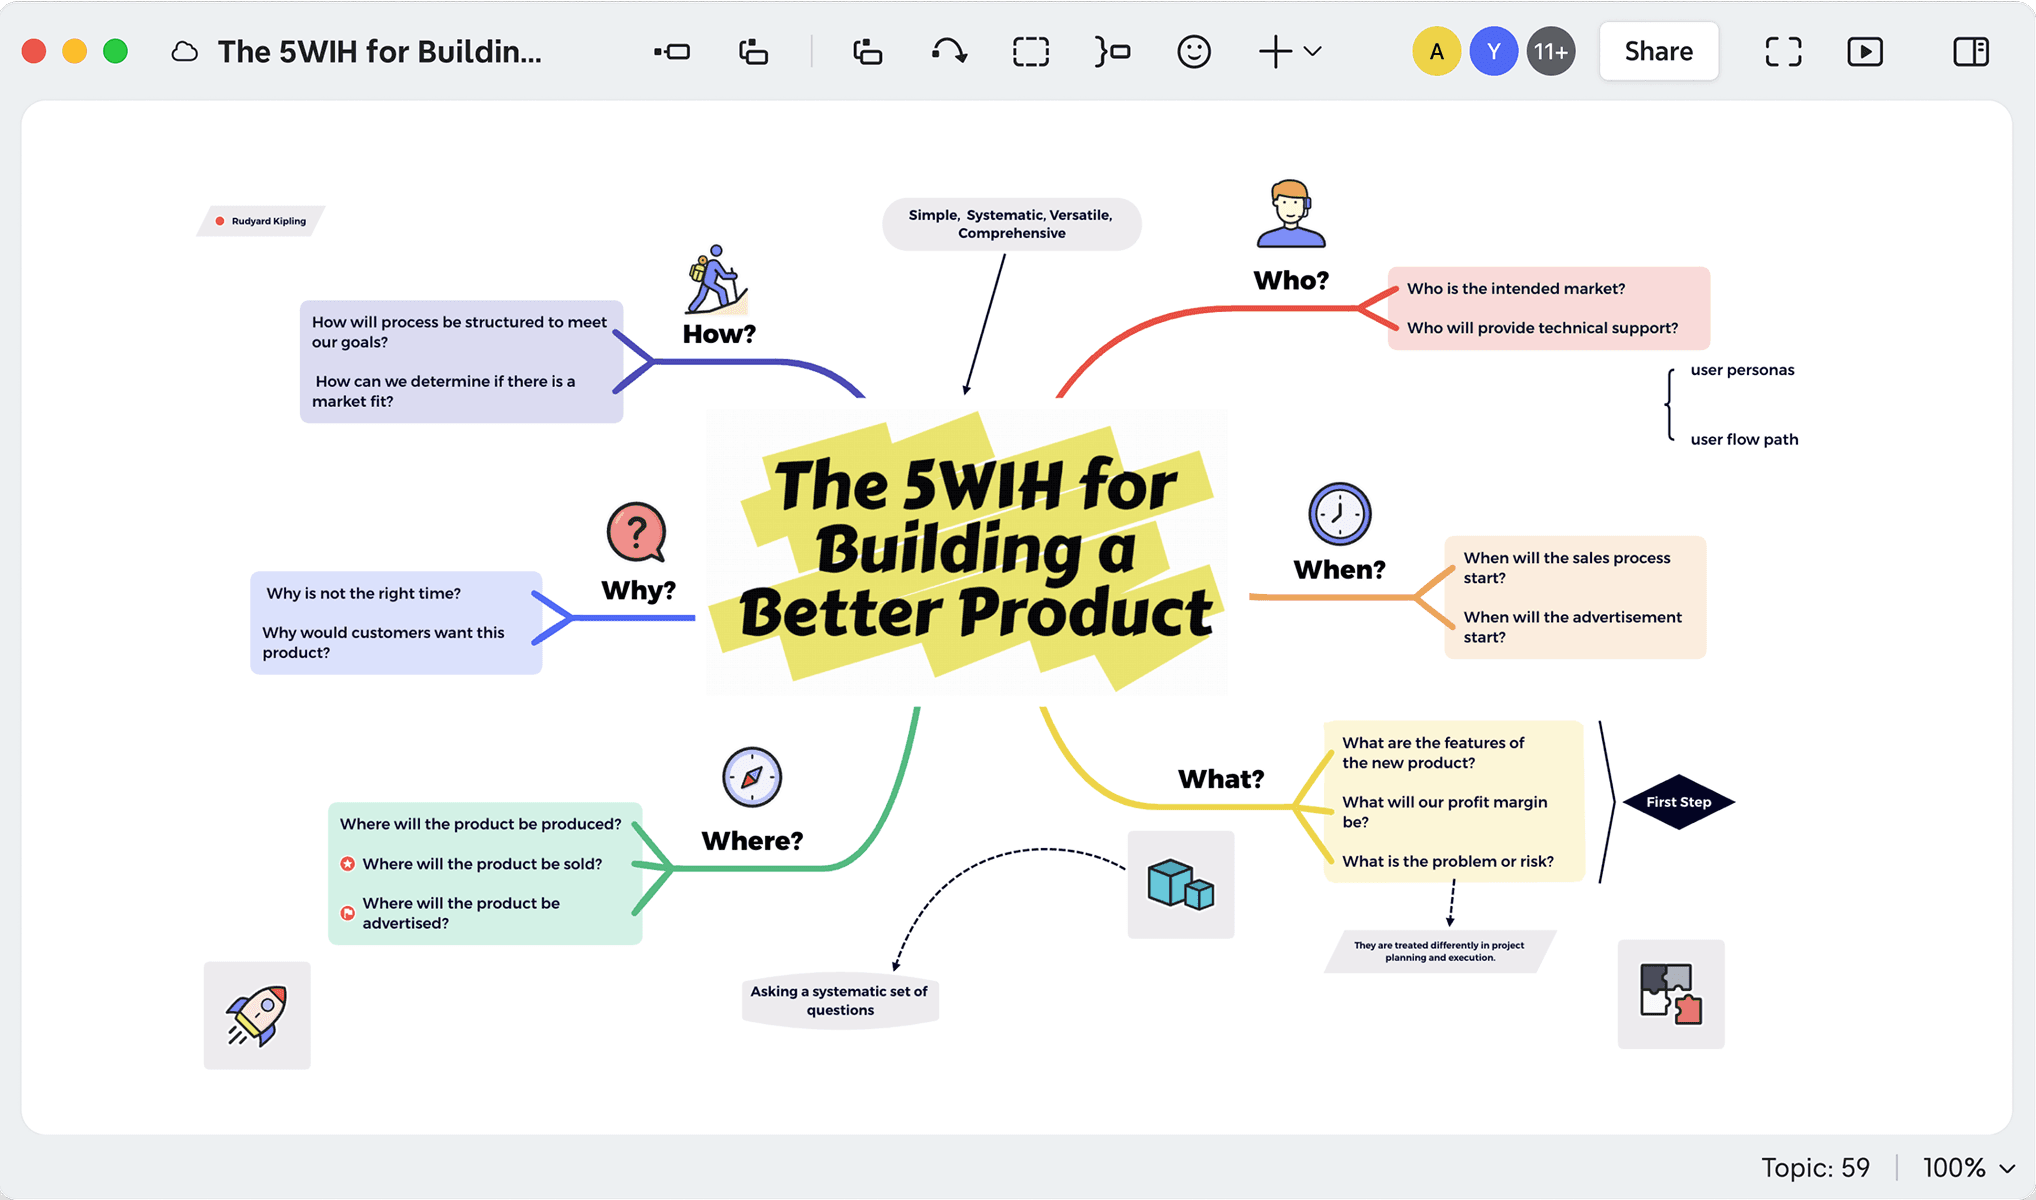Select the First Step diamond node
Screen dimensions: 2036x1200
coord(1678,802)
